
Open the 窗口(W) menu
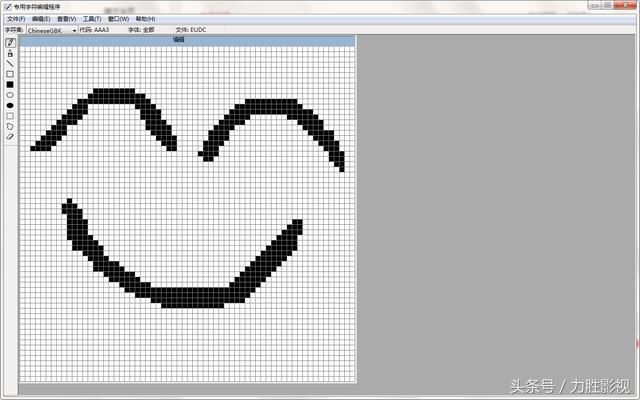coord(118,19)
